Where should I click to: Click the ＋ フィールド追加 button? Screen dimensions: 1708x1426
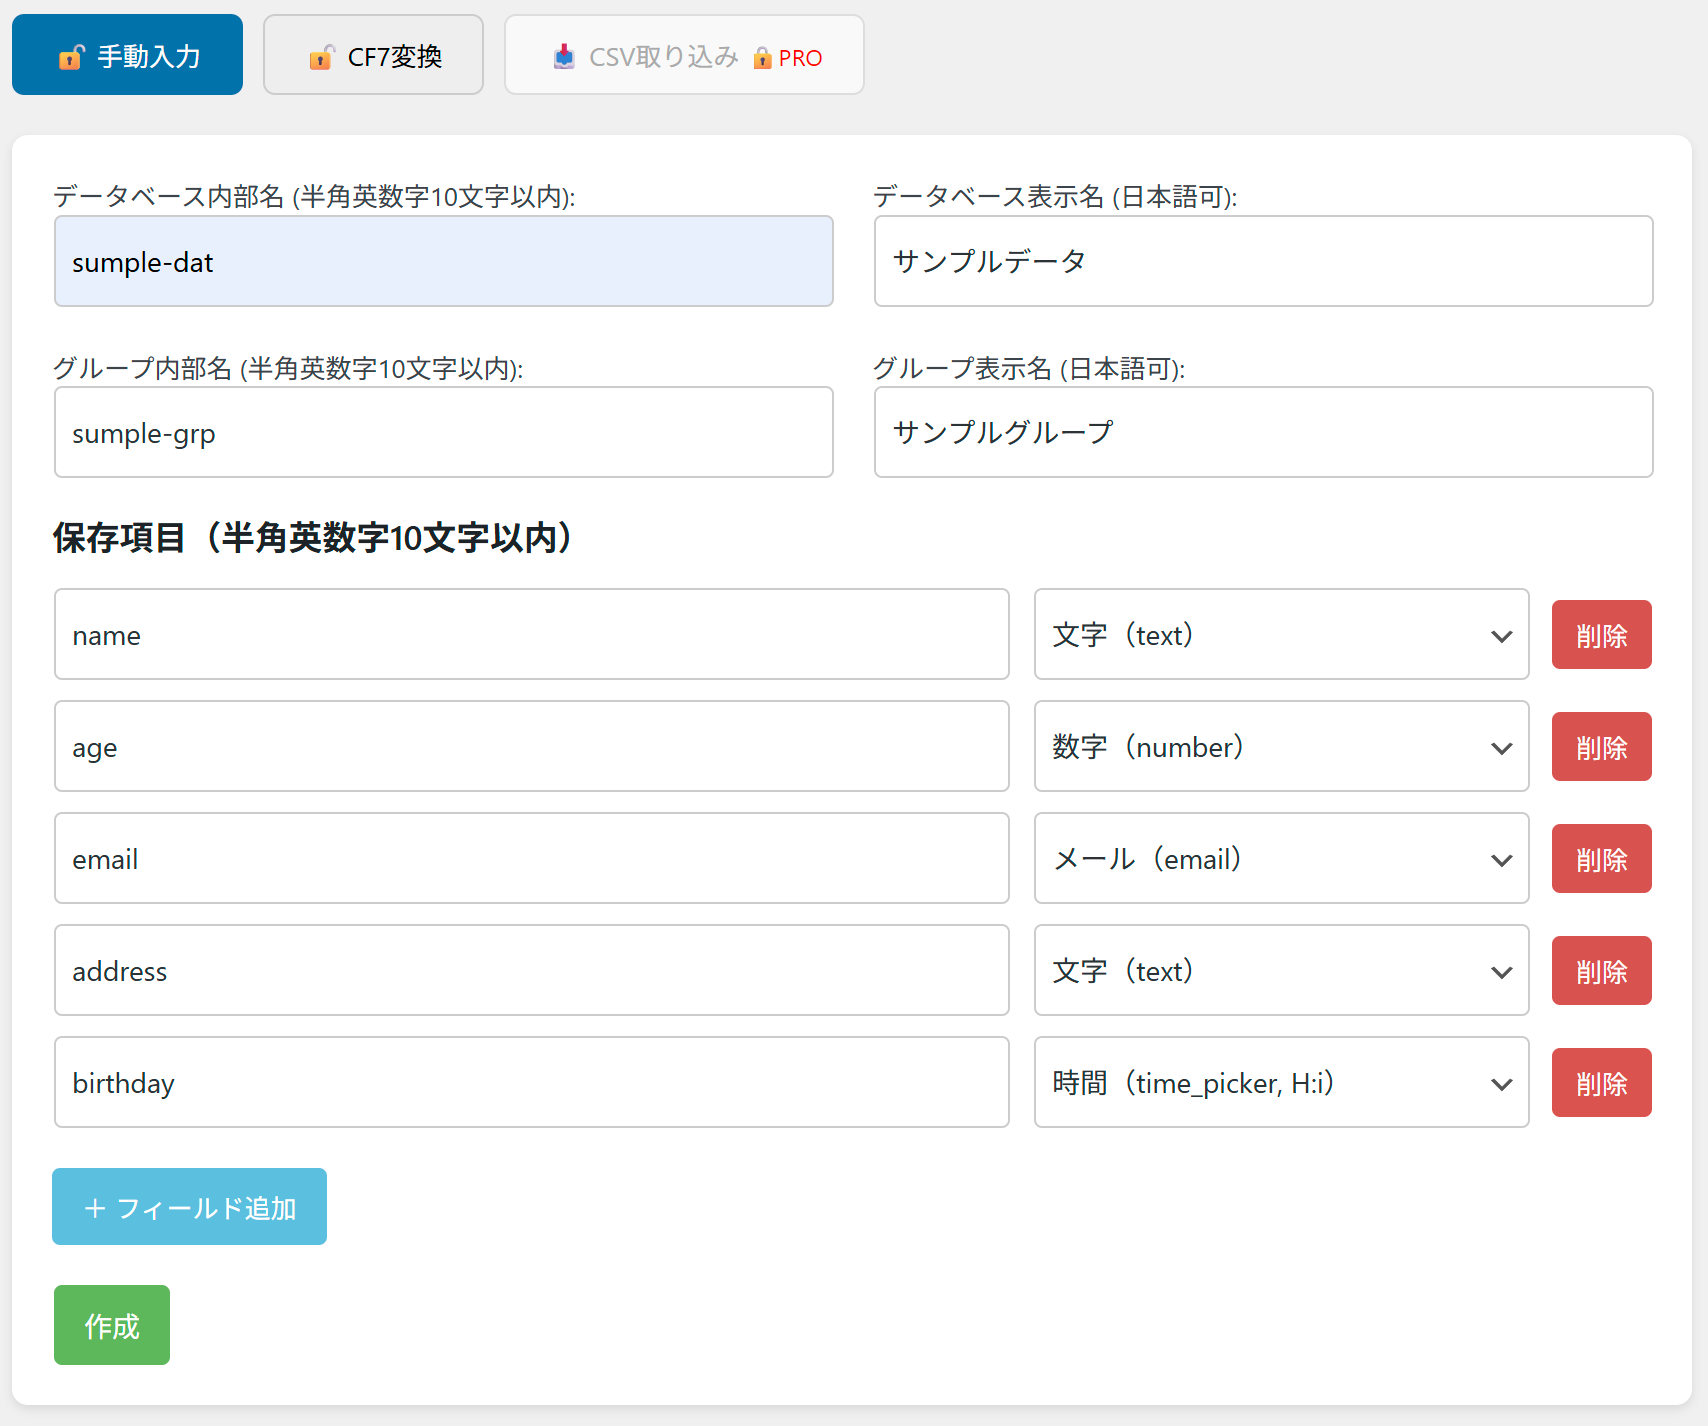pos(189,1207)
